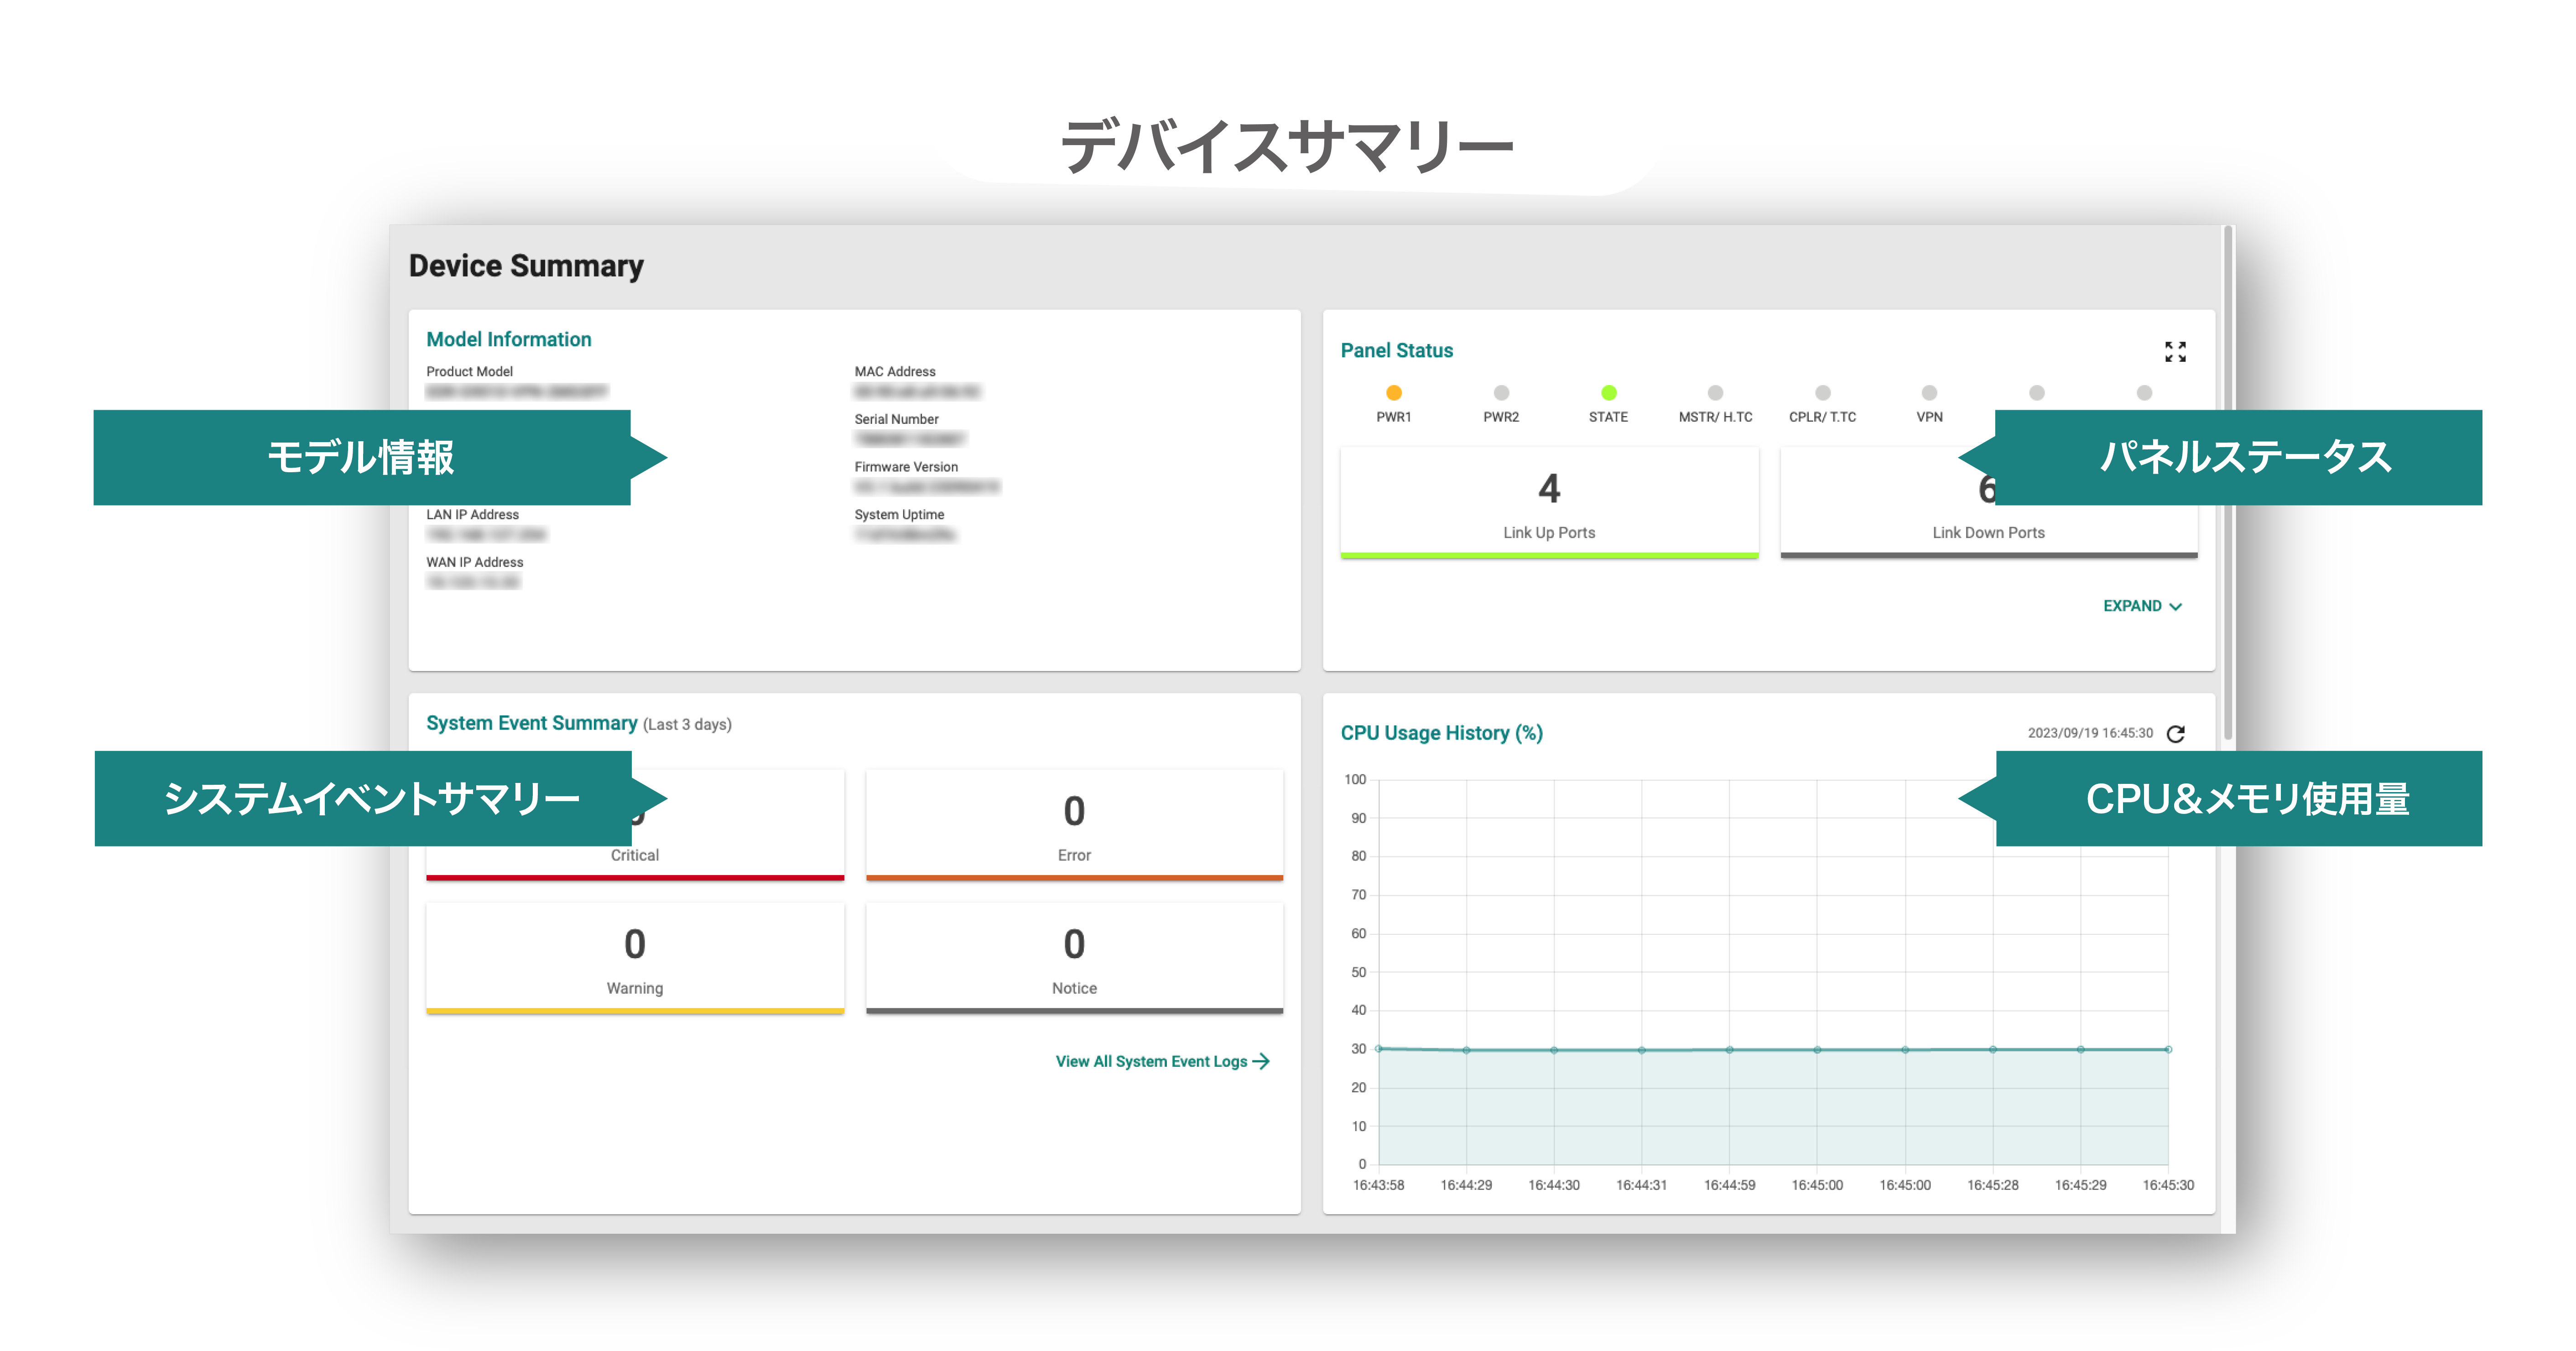Screen dimensions: 2576x1351
Task: Refresh the CPU Usage History chart
Action: tap(2175, 734)
